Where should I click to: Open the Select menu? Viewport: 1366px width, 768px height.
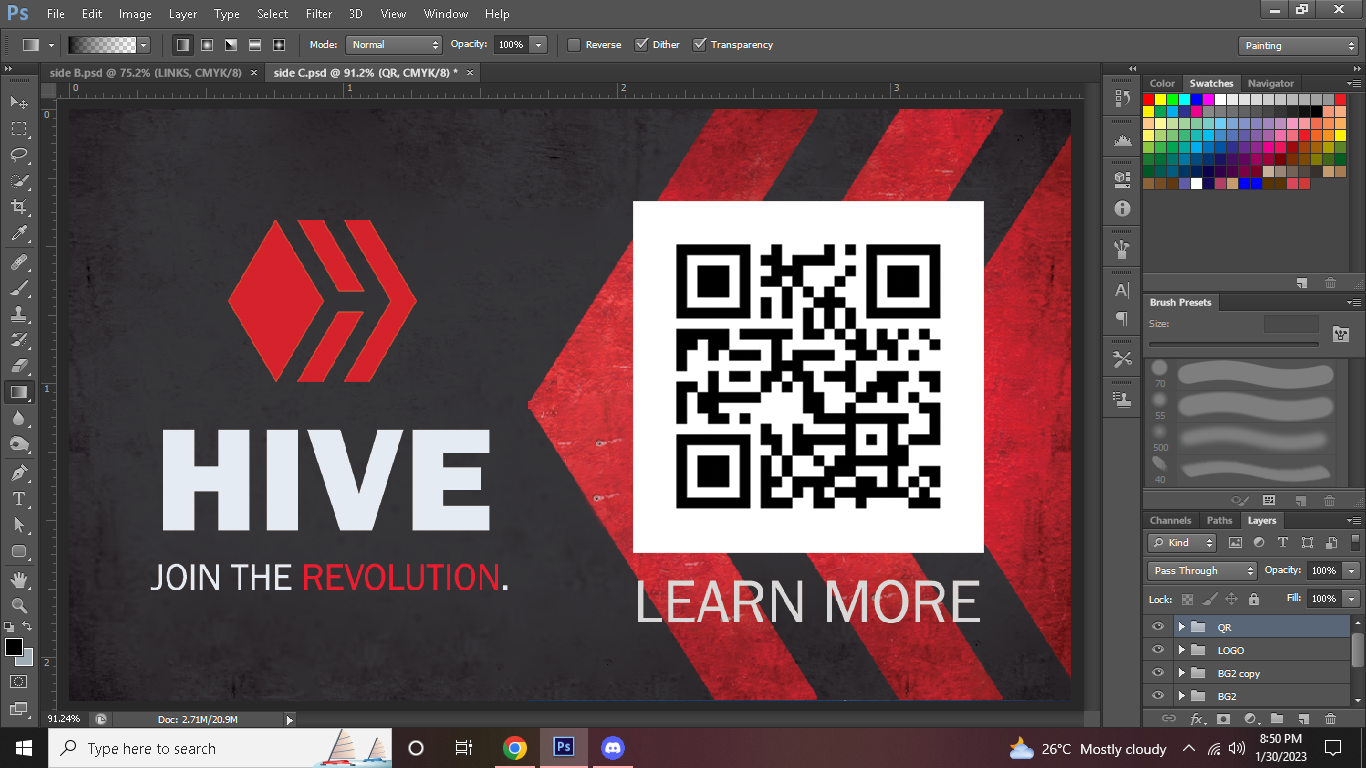click(272, 14)
